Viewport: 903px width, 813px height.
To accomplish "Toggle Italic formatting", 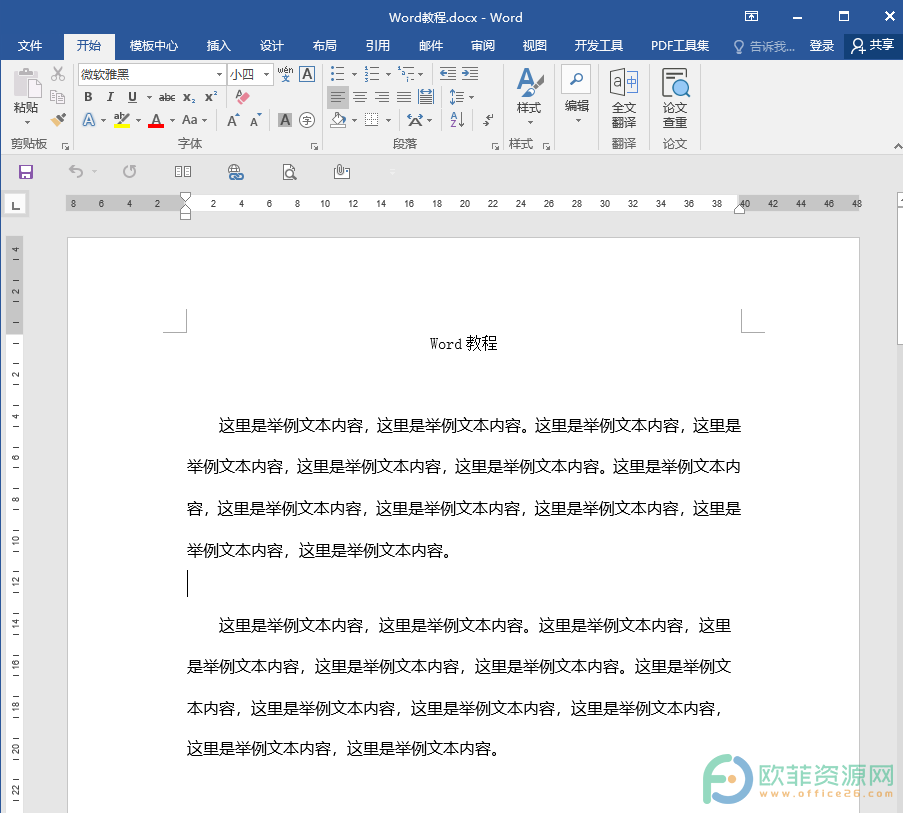I will point(110,97).
